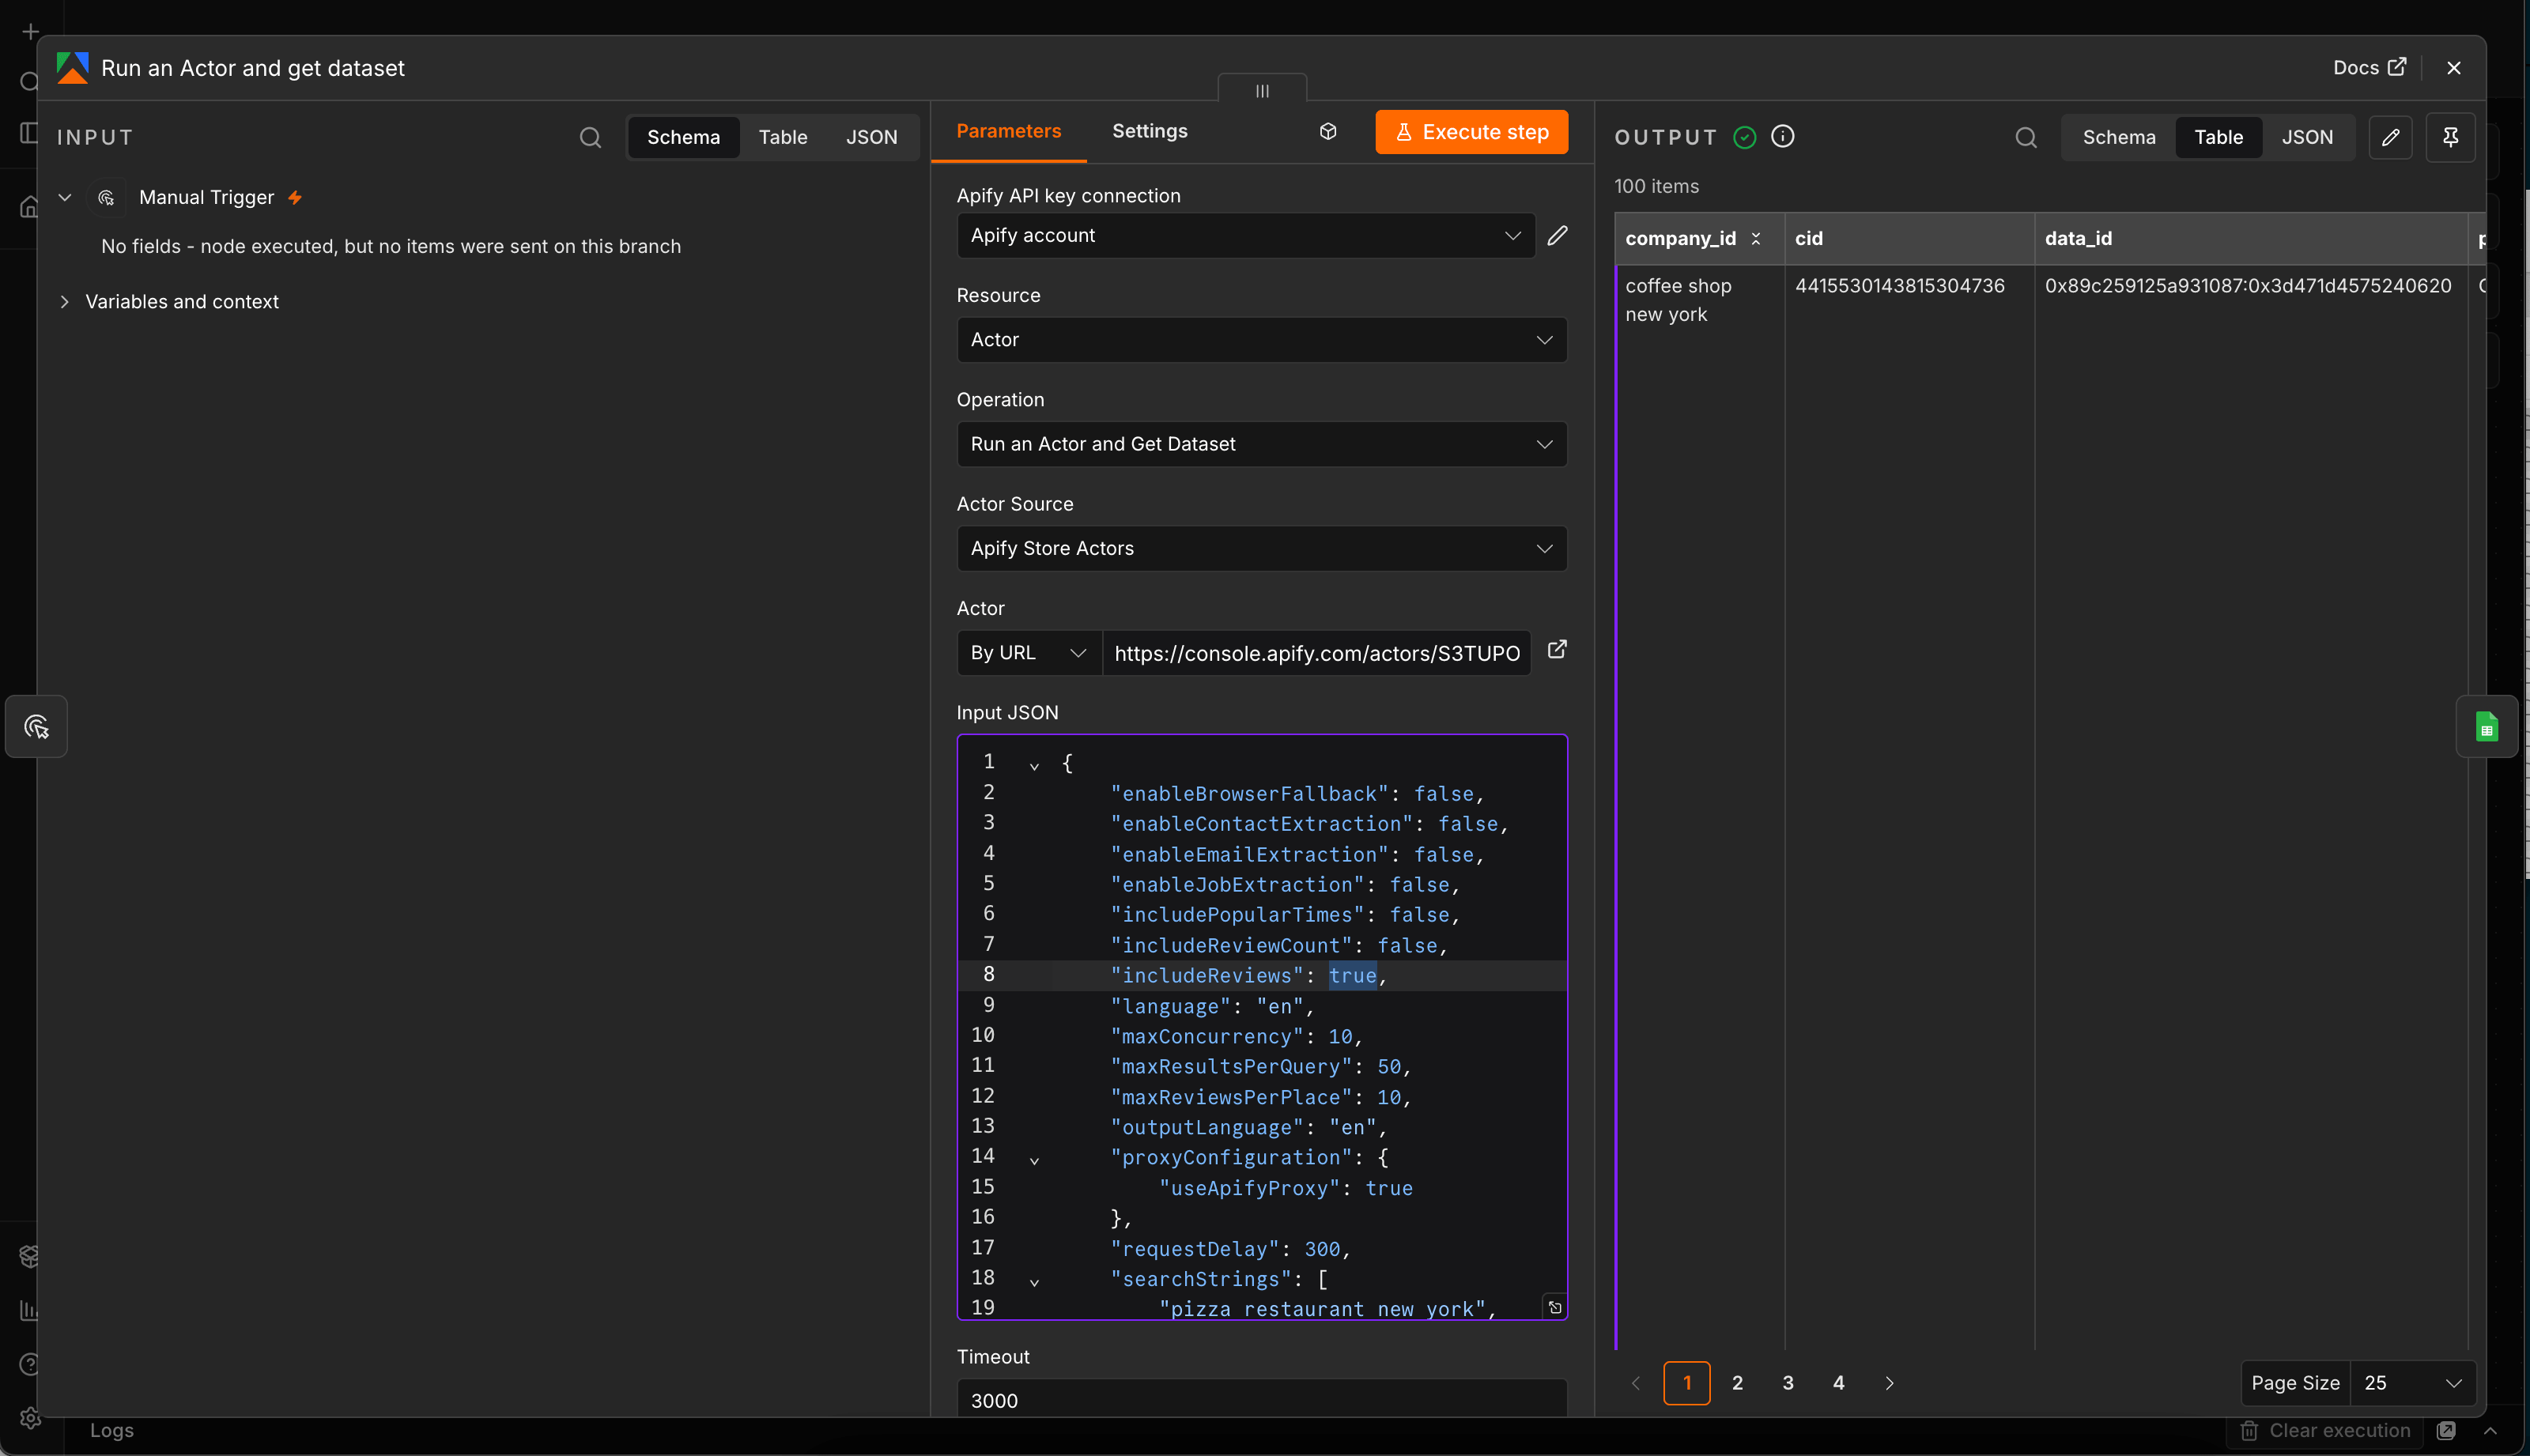
Task: Search the OUTPUT panel data
Action: (x=2025, y=137)
